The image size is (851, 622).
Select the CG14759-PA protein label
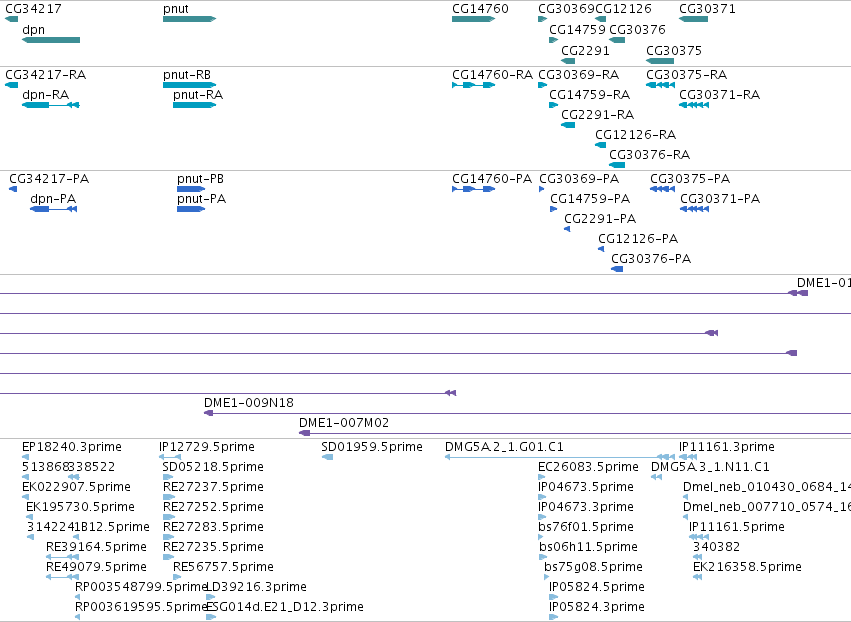[590, 199]
